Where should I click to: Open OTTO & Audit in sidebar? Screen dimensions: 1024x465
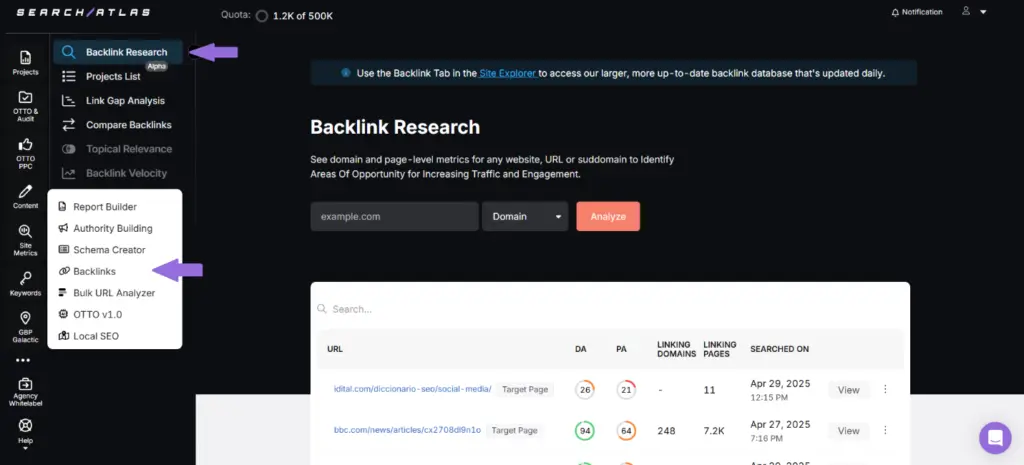pyautogui.click(x=25, y=106)
